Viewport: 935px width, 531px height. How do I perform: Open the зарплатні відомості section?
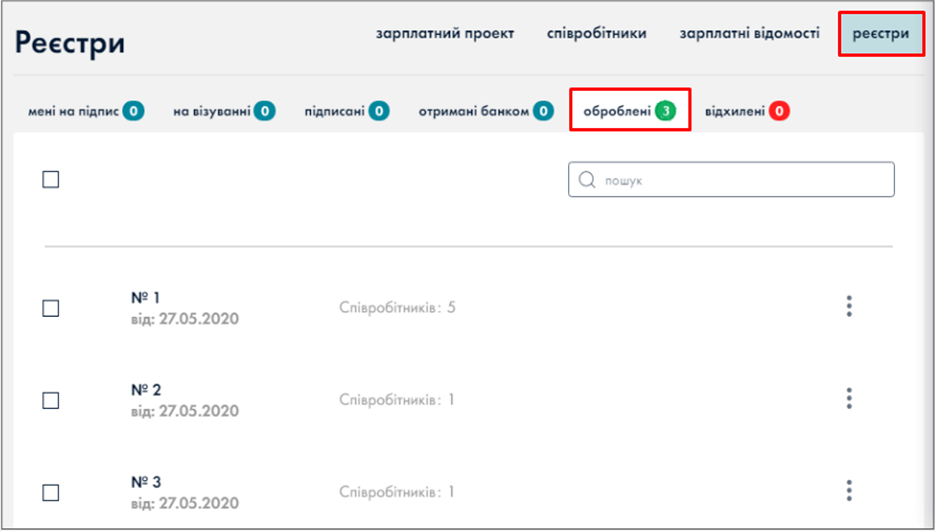749,34
